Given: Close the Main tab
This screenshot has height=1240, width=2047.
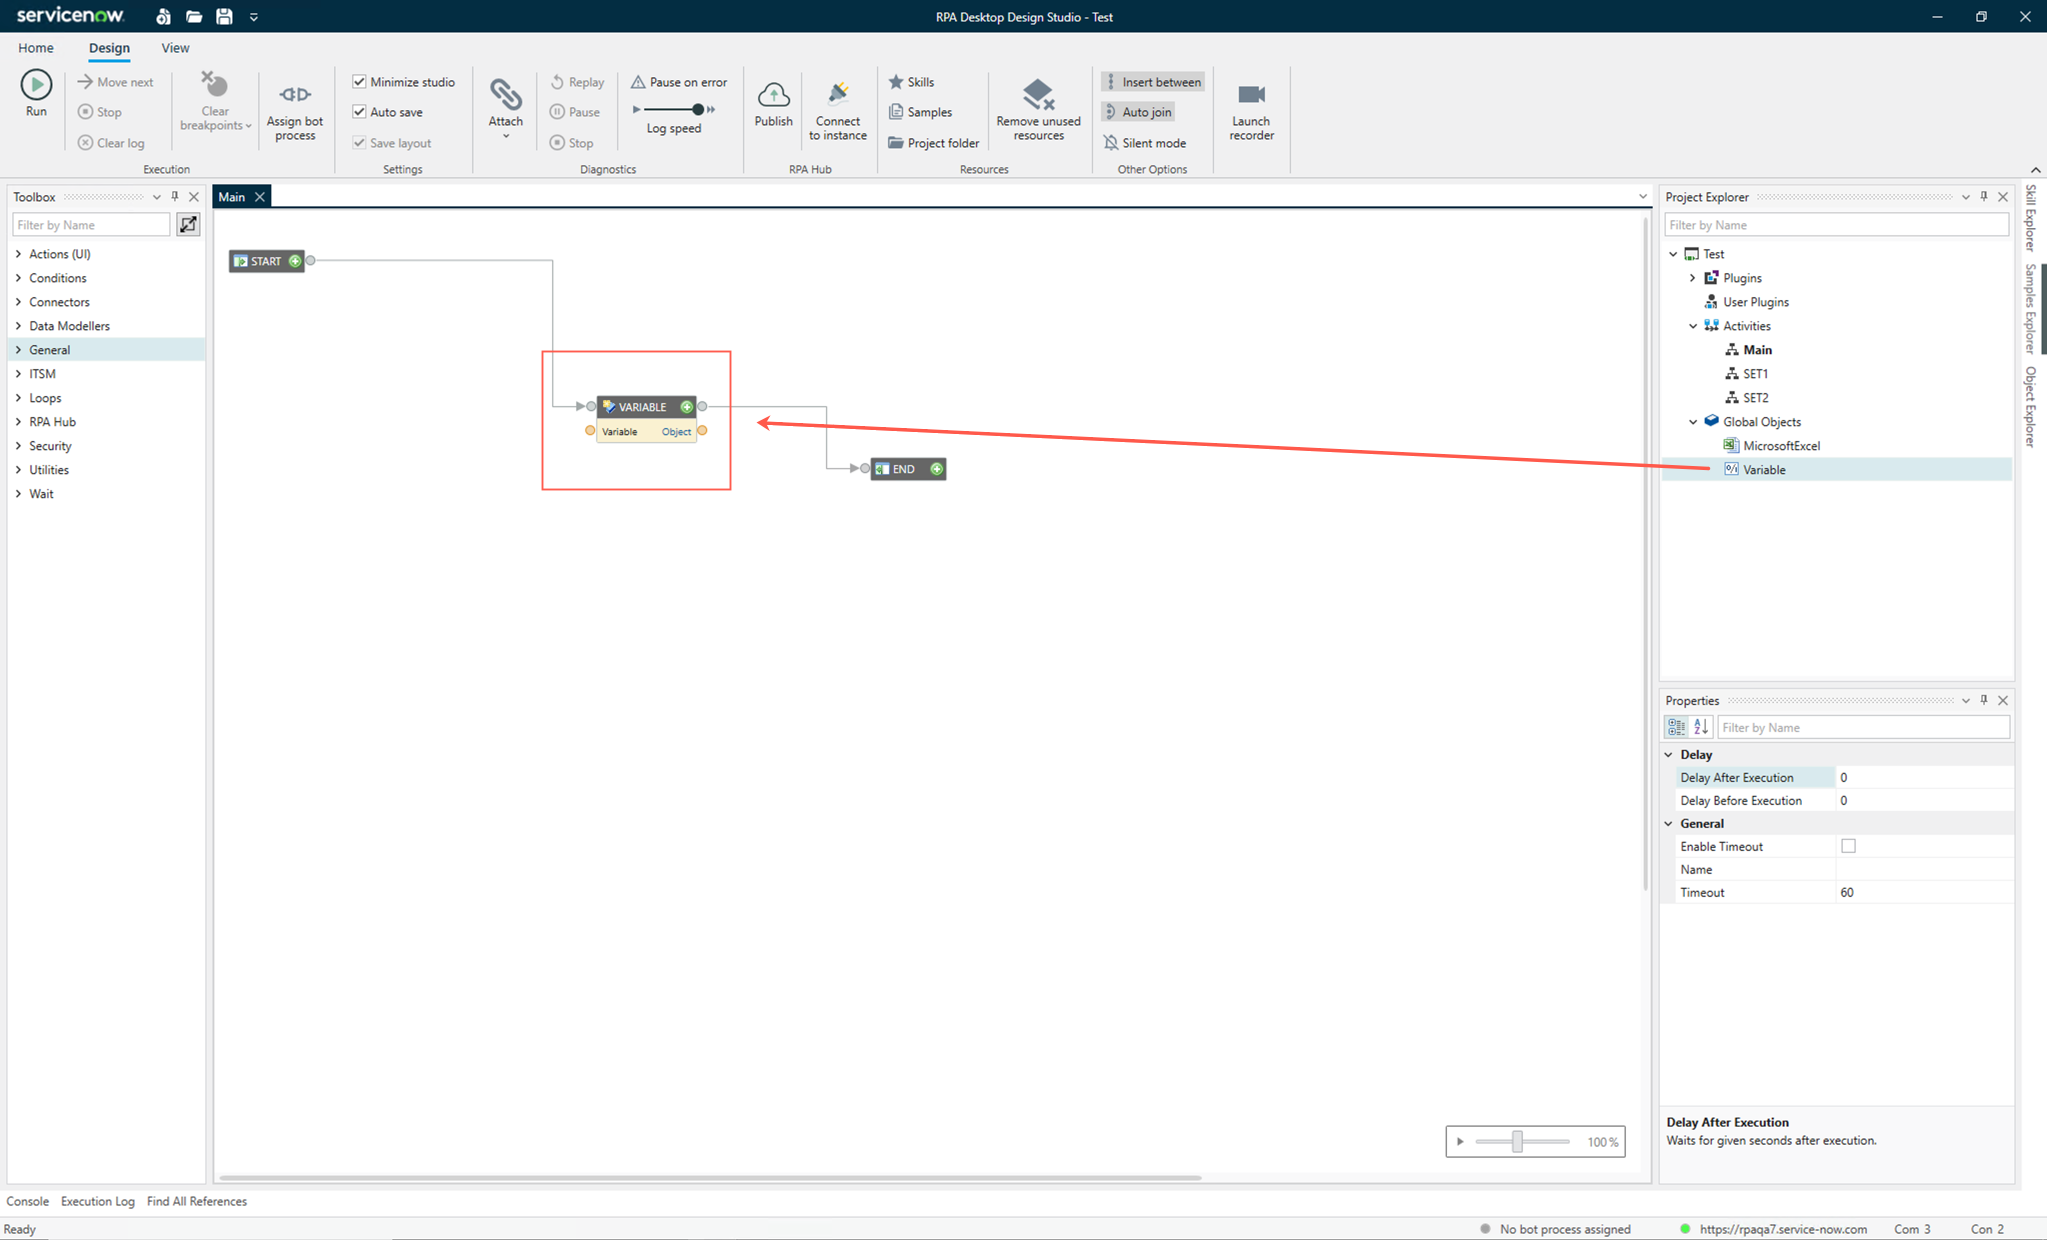Looking at the screenshot, I should point(260,197).
